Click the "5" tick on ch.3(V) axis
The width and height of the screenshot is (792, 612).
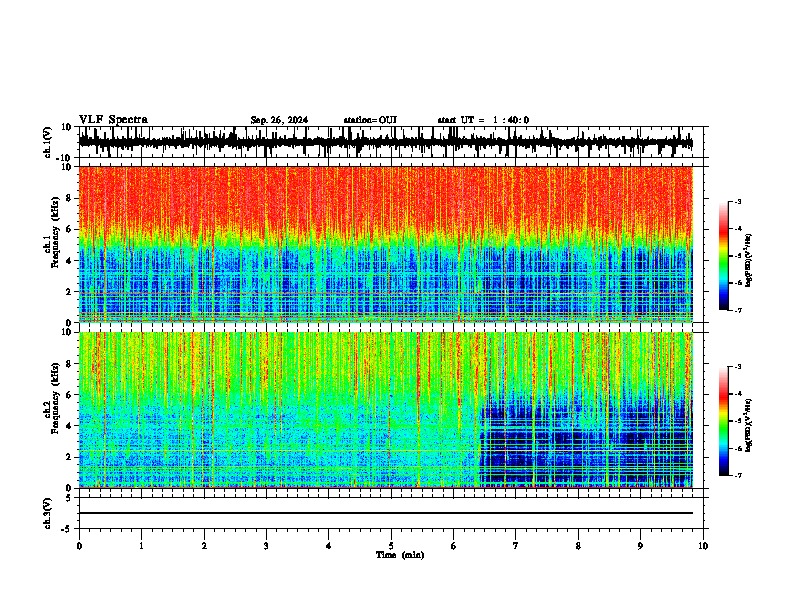(70, 498)
